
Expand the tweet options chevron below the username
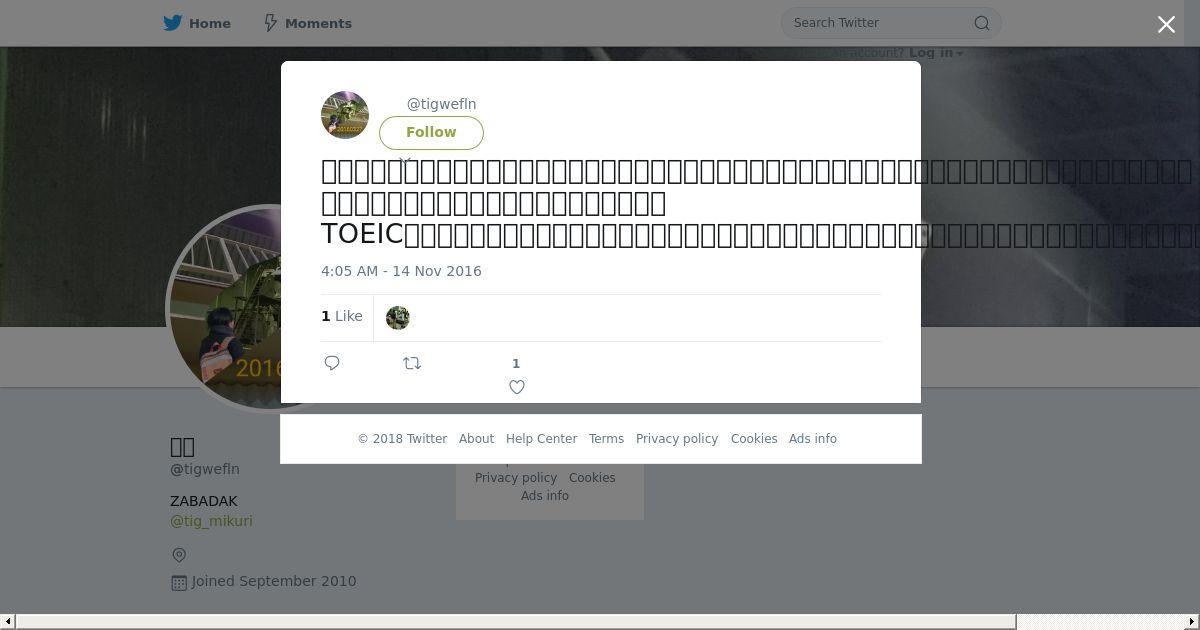pyautogui.click(x=405, y=159)
